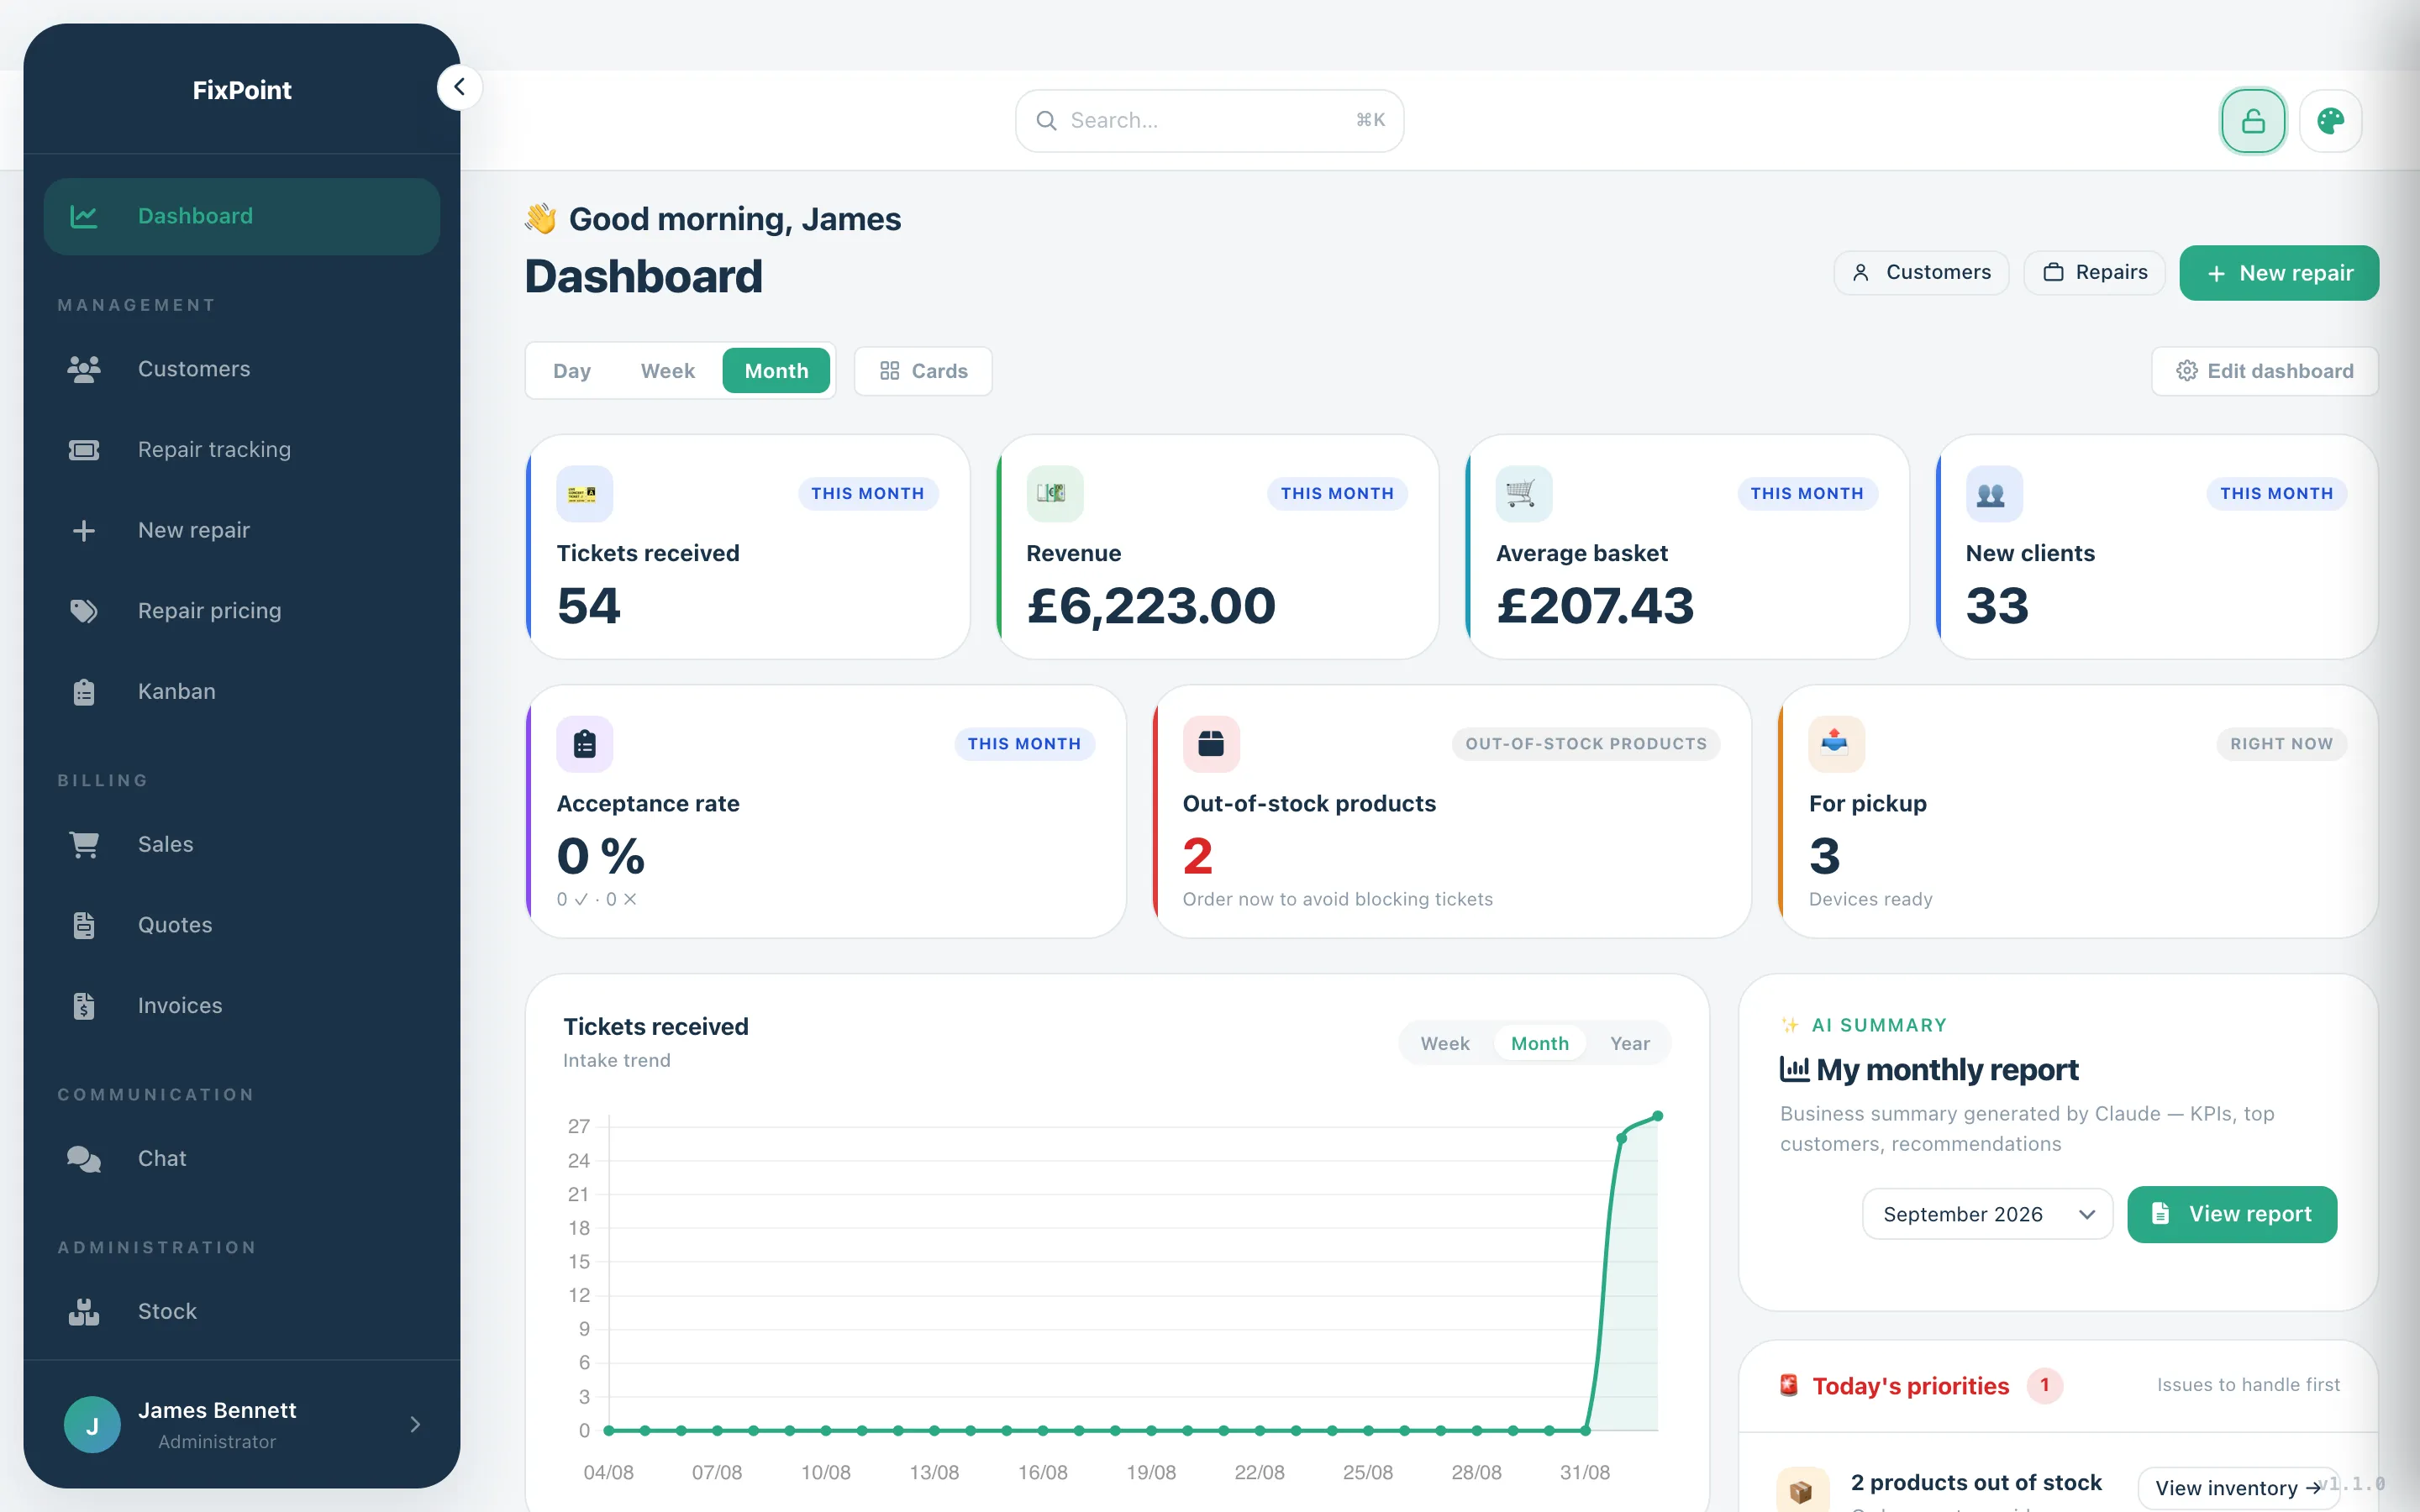2420x1512 pixels.
Task: Select the Month period tab
Action: tap(776, 371)
